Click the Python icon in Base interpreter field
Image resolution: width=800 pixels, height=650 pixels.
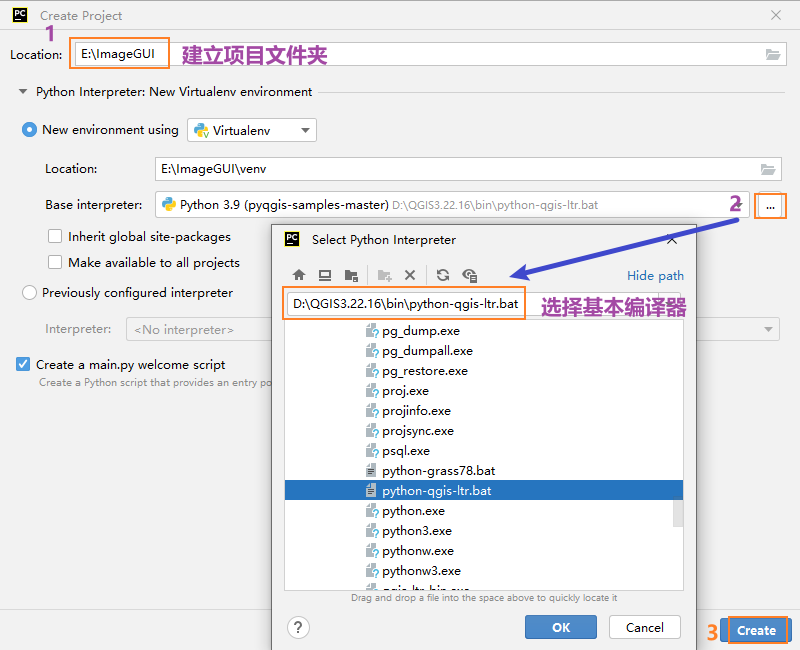[169, 205]
